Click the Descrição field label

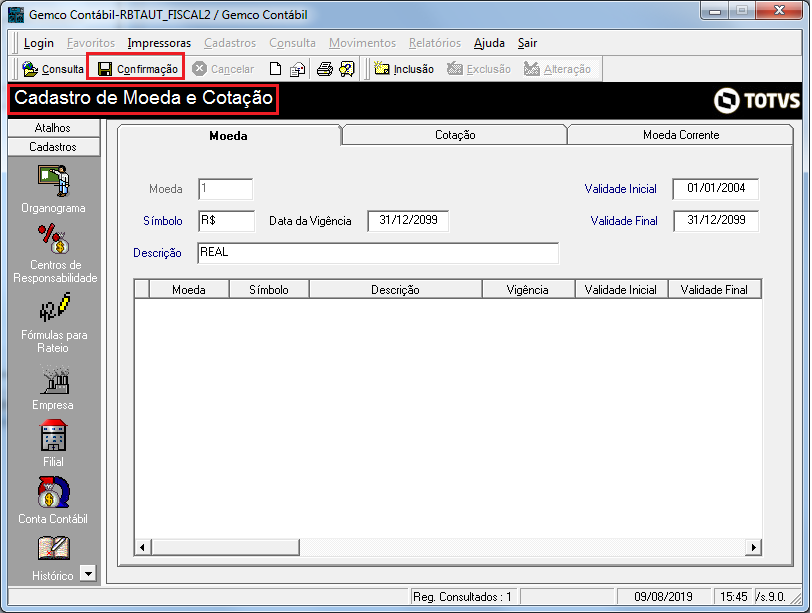[157, 253]
